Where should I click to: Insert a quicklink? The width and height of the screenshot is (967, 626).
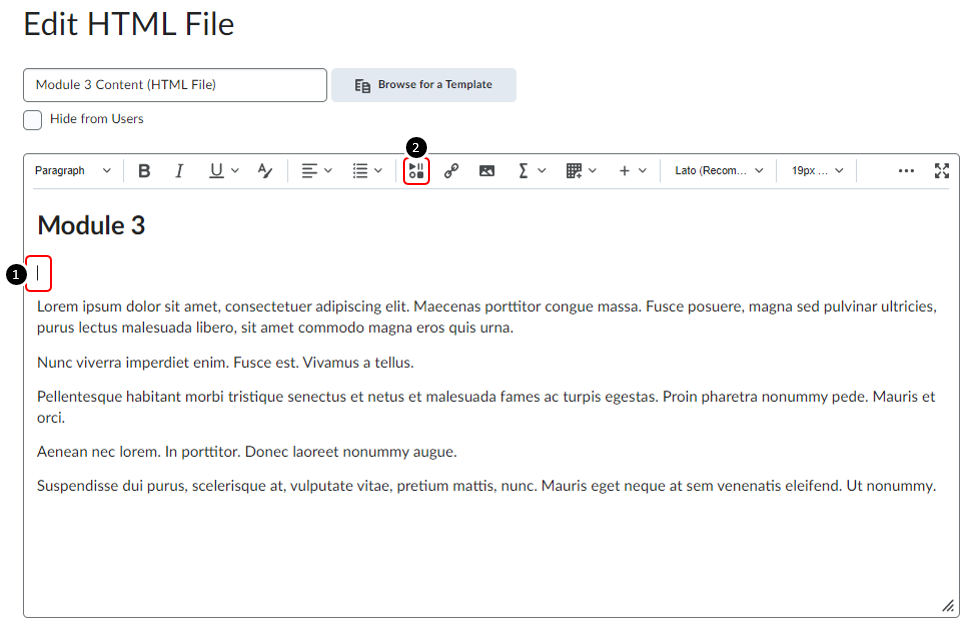click(x=451, y=171)
